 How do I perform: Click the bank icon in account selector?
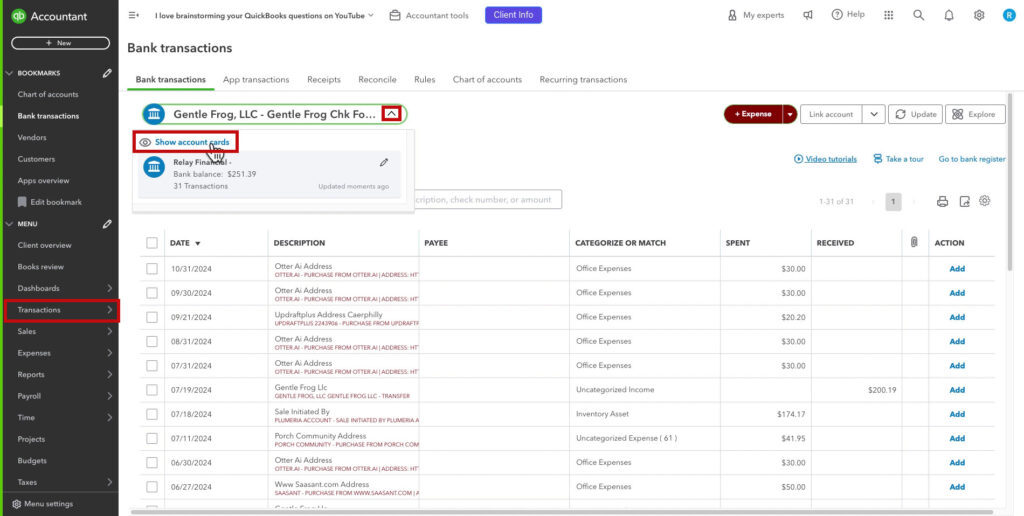[154, 115]
